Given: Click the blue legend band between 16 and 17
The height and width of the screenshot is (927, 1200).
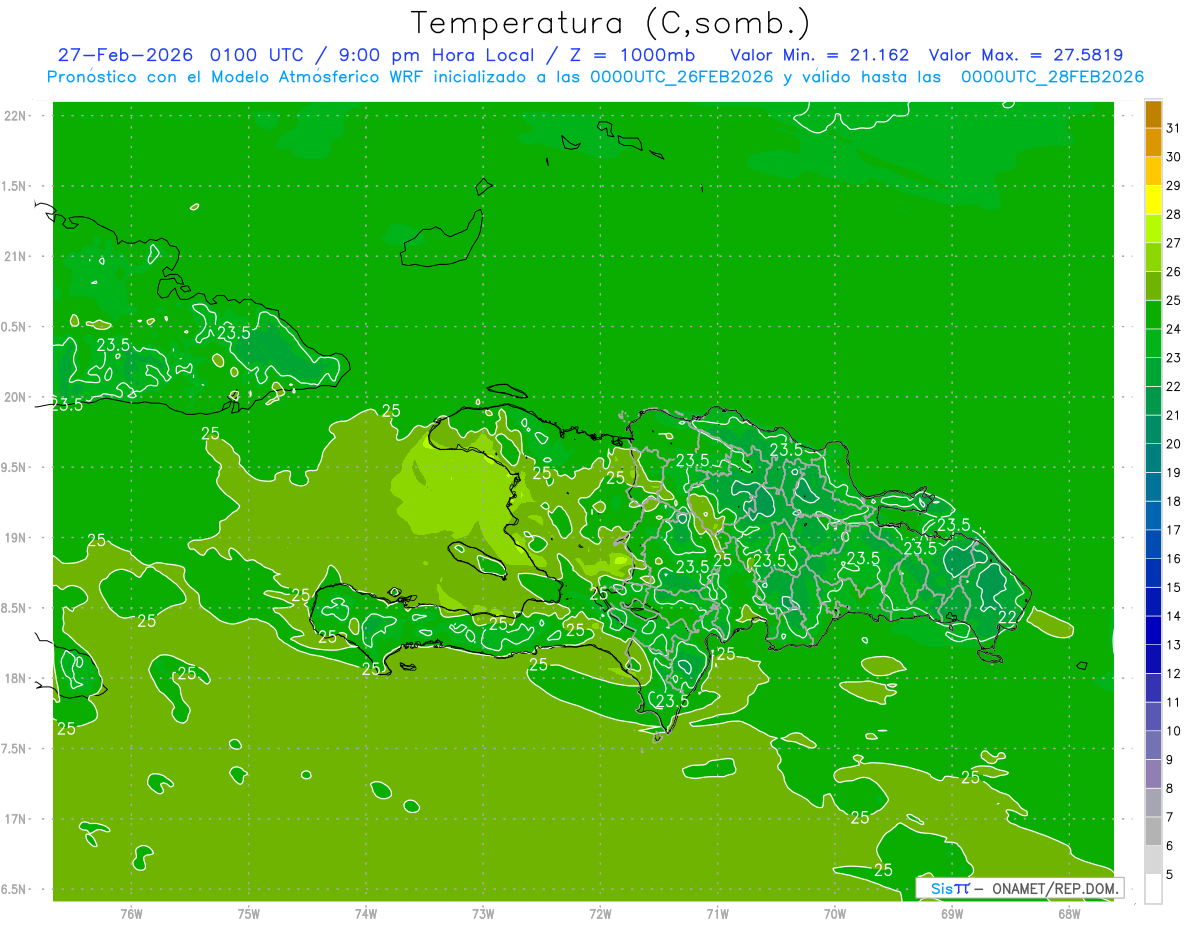Looking at the screenshot, I should pyautogui.click(x=1153, y=544).
